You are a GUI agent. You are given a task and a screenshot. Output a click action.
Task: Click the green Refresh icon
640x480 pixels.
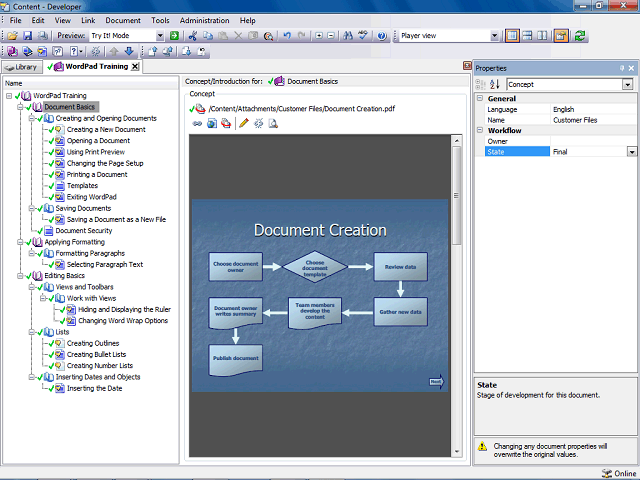tap(580, 36)
